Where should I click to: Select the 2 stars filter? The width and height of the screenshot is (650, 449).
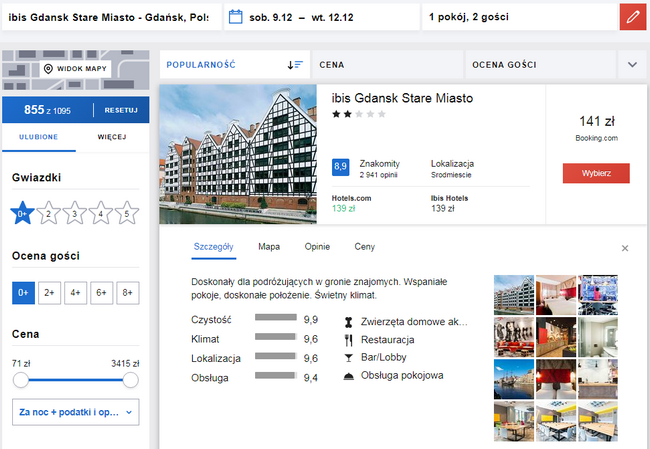pos(49,213)
